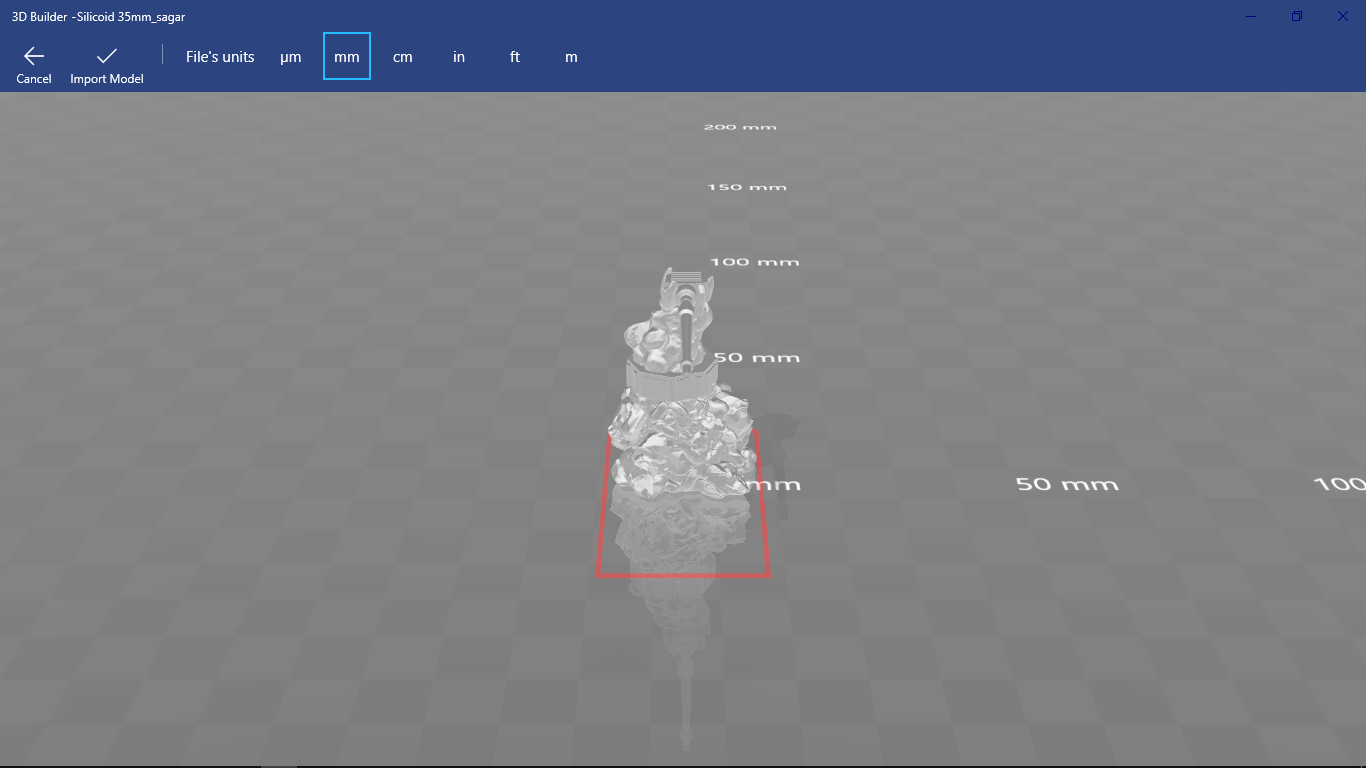The width and height of the screenshot is (1366, 768).
Task: Restore down the 3D Builder window
Action: click(1297, 16)
